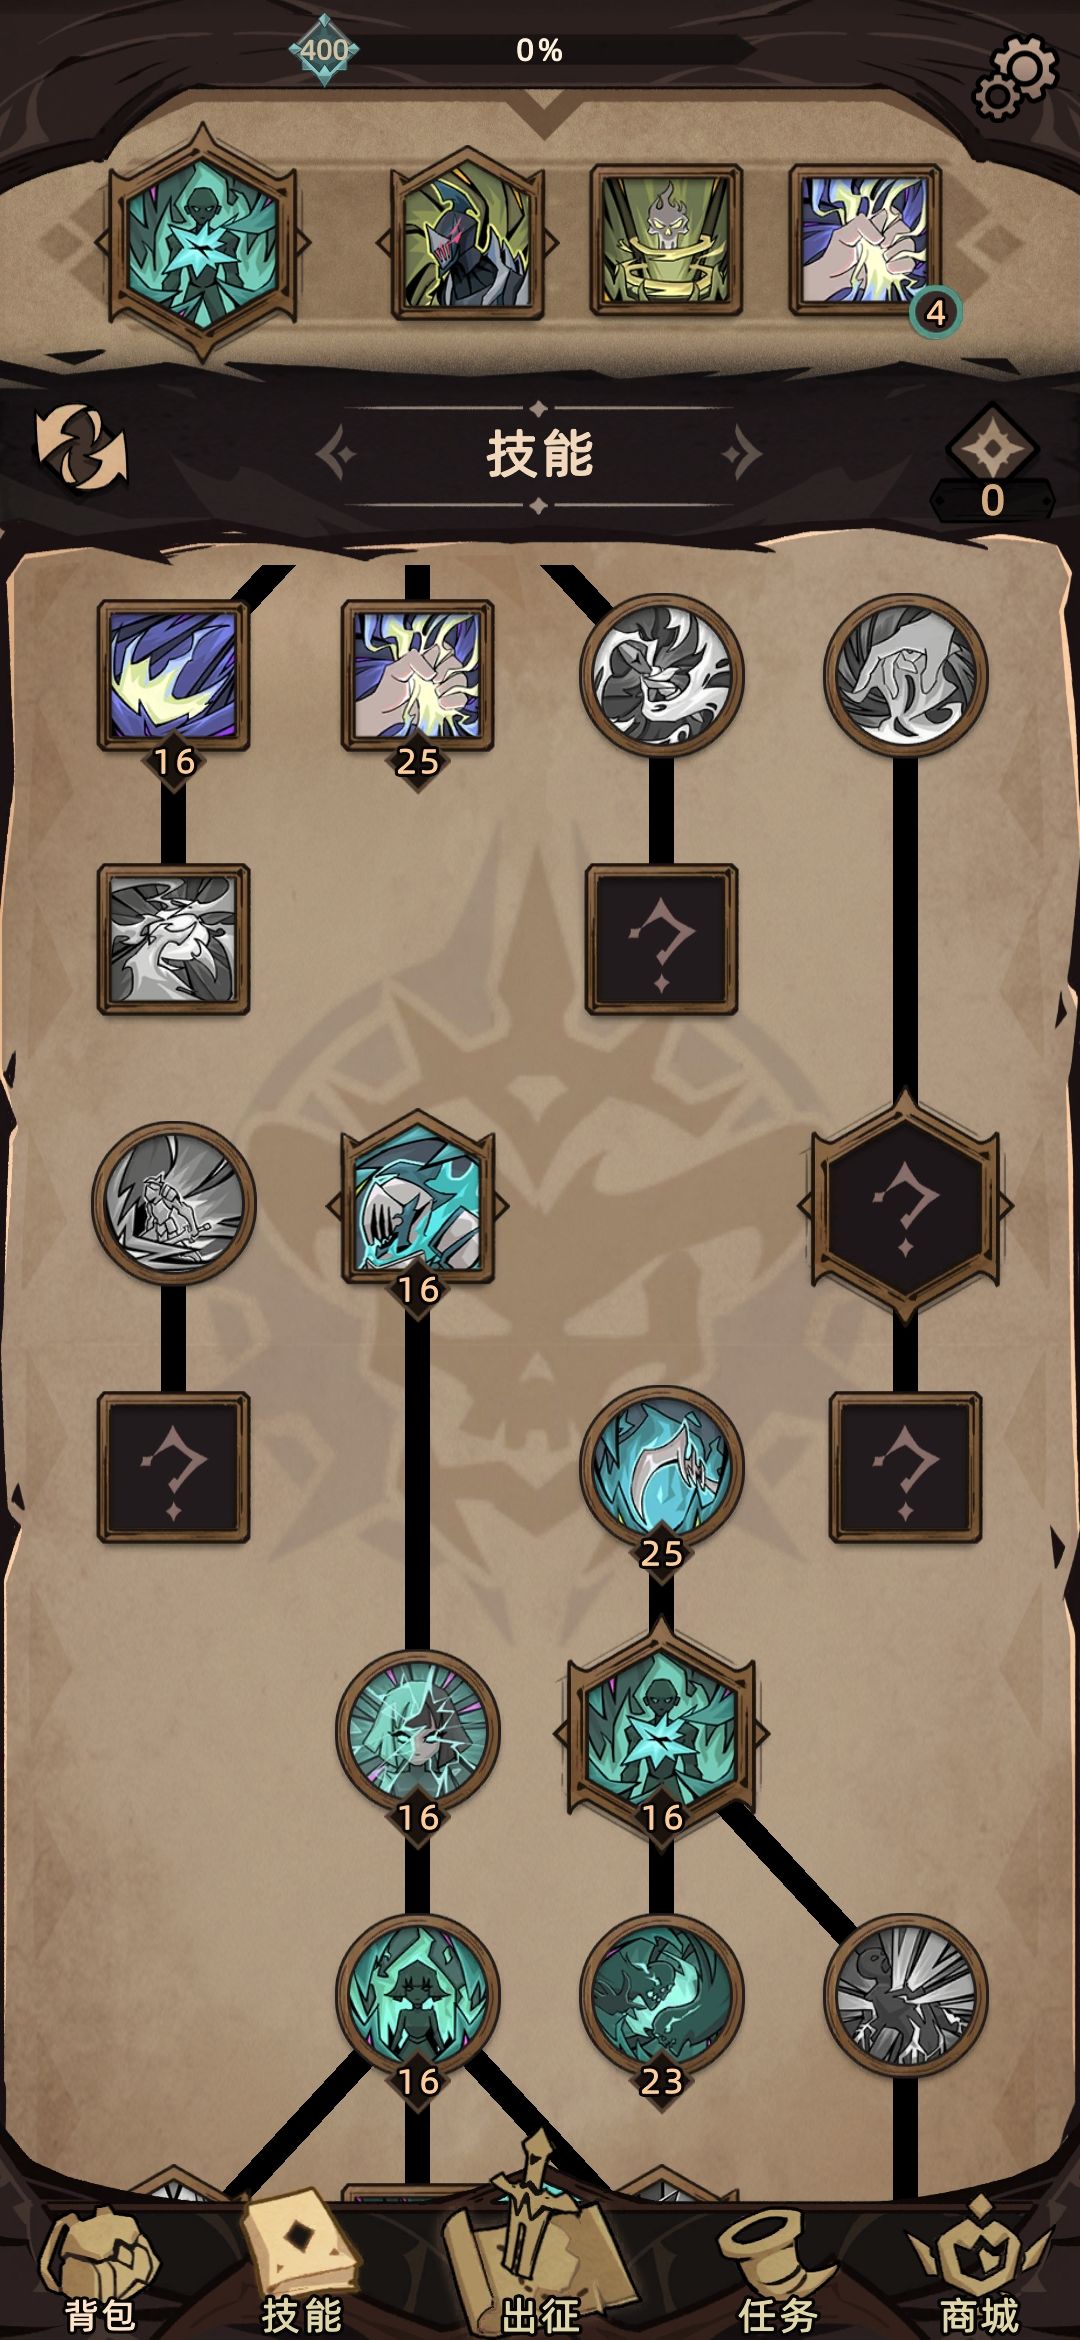Choose the teal skill node level 23
The height and width of the screenshot is (2340, 1080).
(661, 1994)
